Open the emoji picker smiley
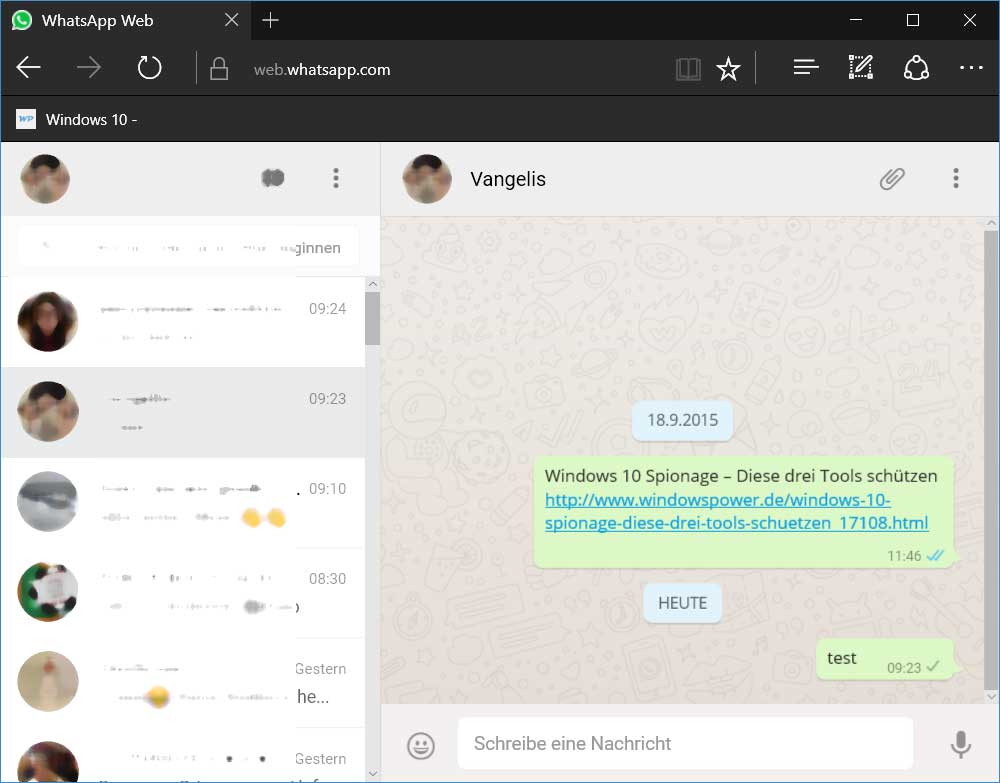Image resolution: width=1000 pixels, height=783 pixels. click(421, 745)
